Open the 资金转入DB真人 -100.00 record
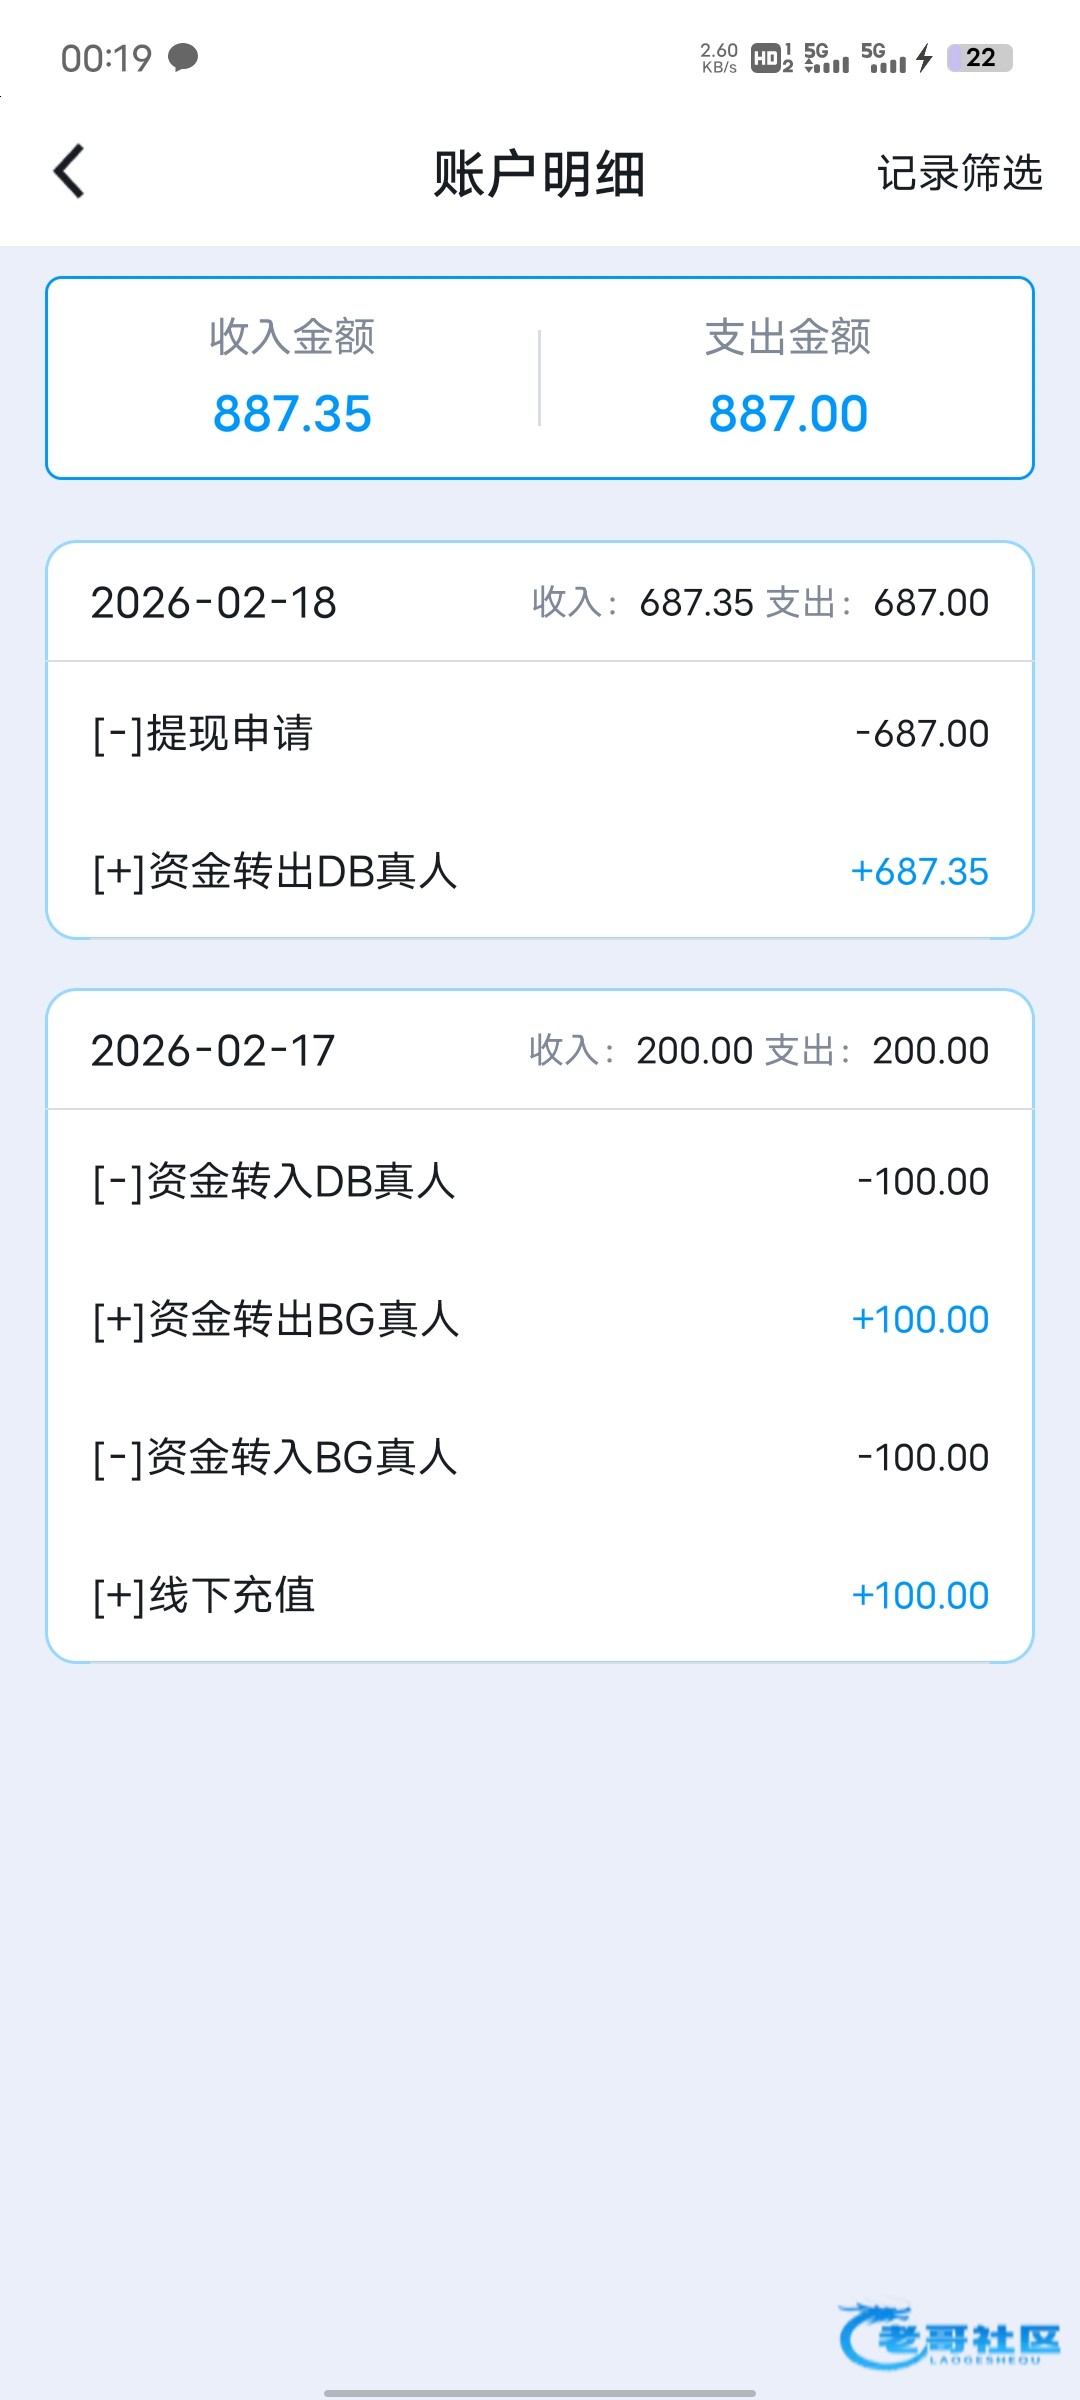 pyautogui.click(x=540, y=1182)
